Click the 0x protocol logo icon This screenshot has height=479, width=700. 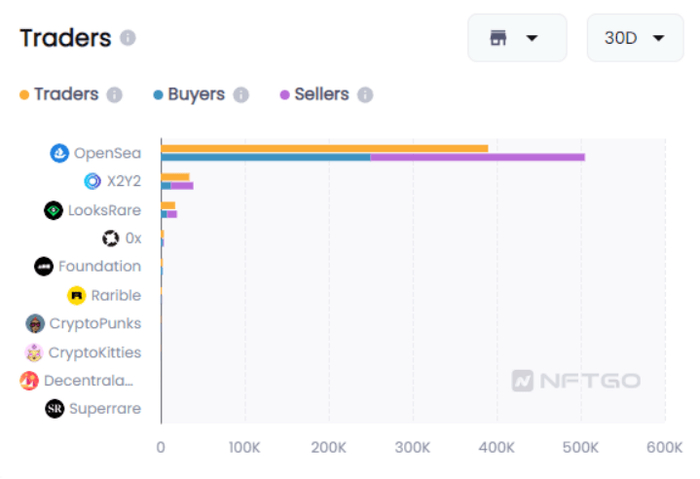tap(111, 238)
